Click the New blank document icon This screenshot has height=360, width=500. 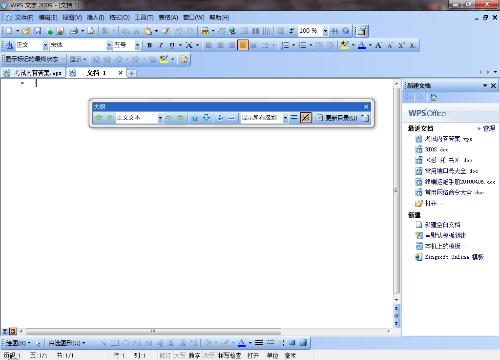(9, 31)
